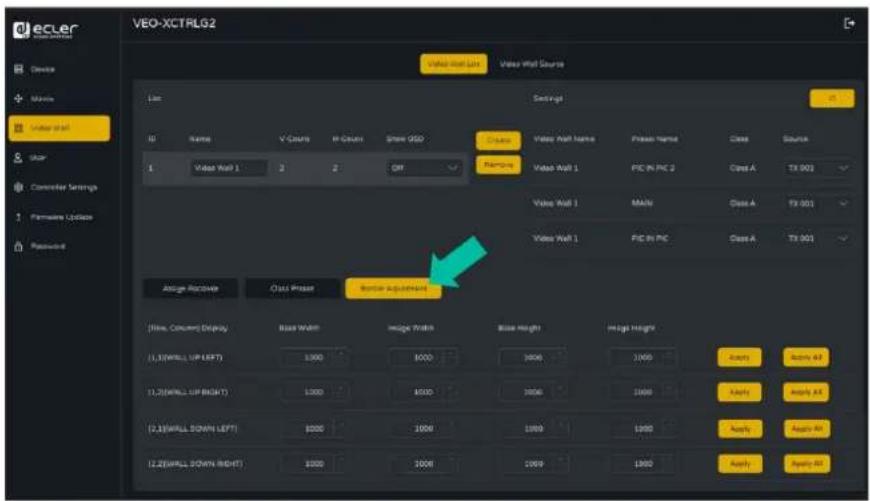Screen dimensions: 870x501
Task: Switch to the Video Wall Source tab
Action: coord(532,64)
